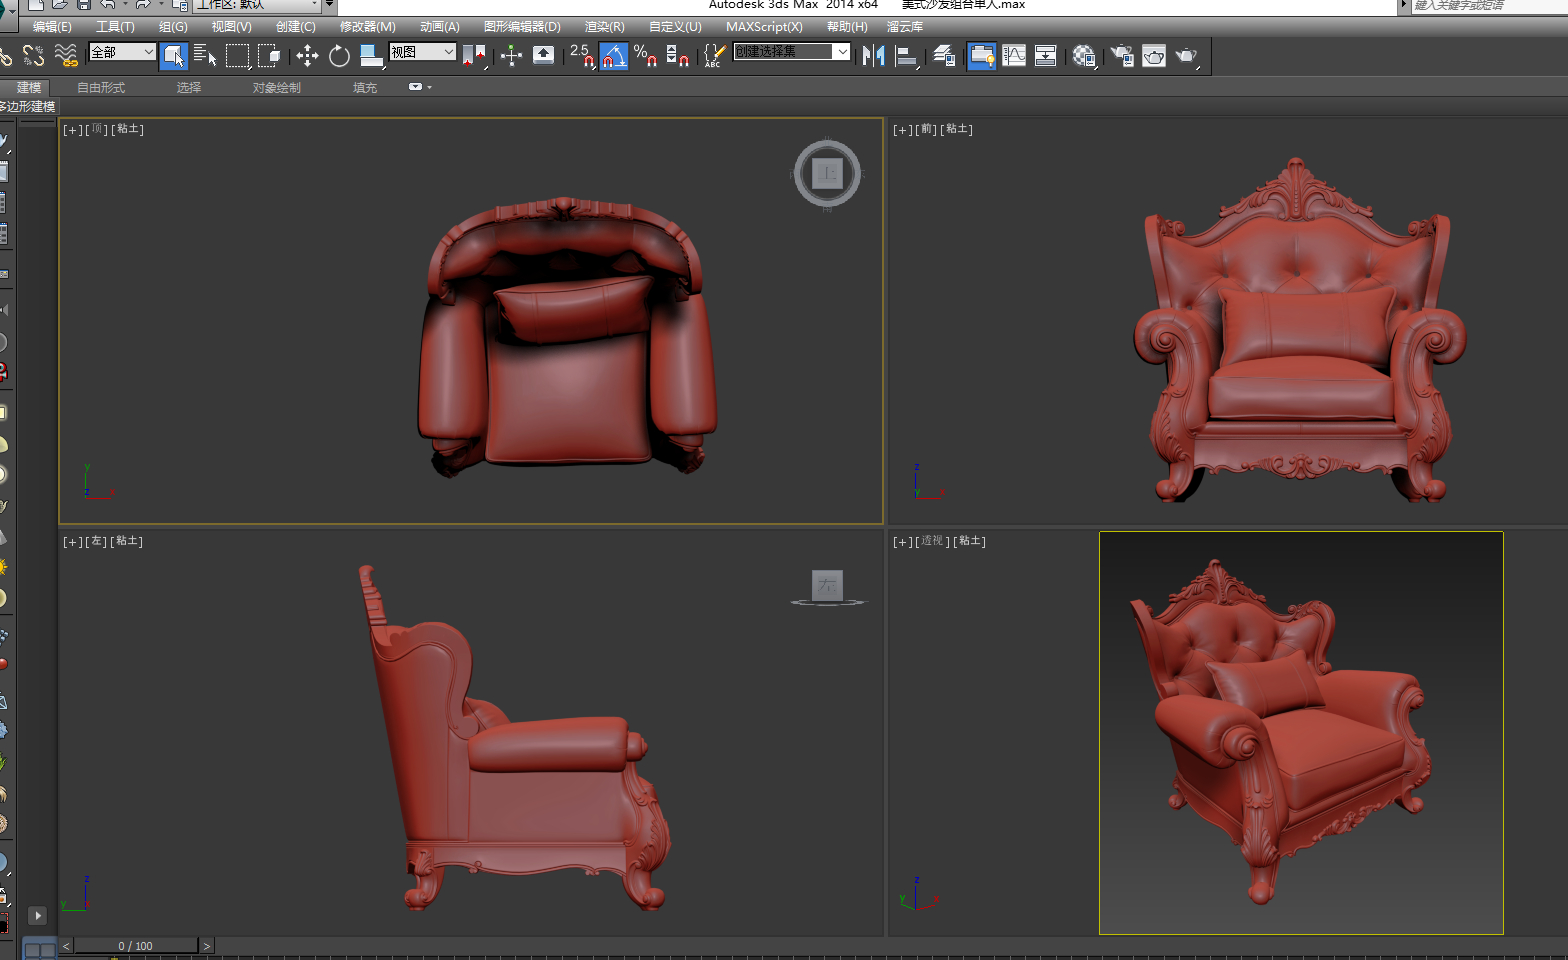The image size is (1568, 960).
Task: Toggle the Angle Snap button
Action: (613, 56)
